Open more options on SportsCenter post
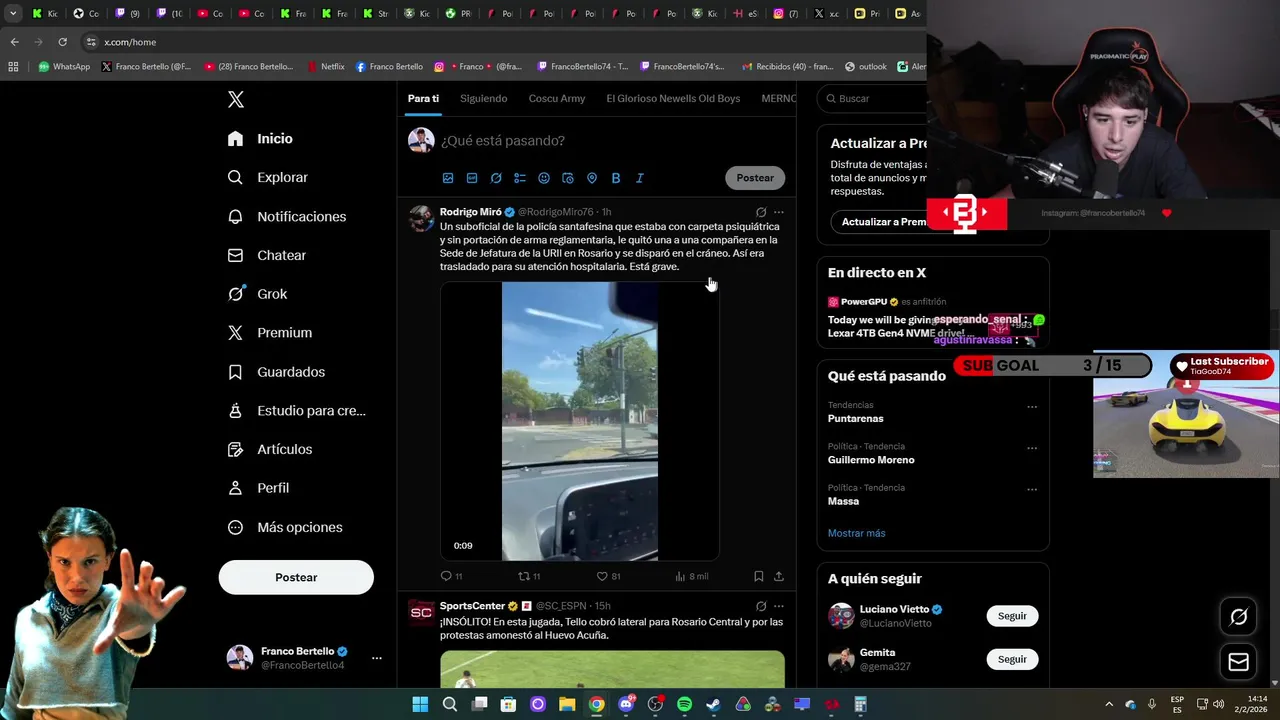The image size is (1280, 720). (x=779, y=606)
